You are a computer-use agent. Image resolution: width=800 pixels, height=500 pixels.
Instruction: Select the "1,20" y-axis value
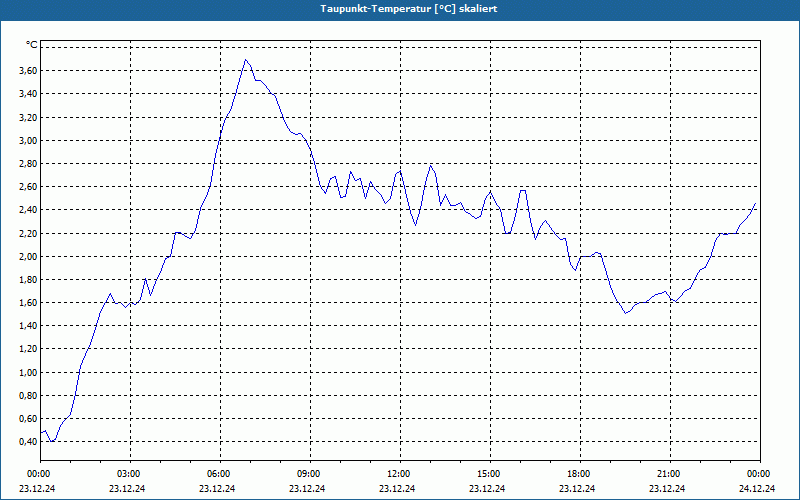tap(28, 349)
